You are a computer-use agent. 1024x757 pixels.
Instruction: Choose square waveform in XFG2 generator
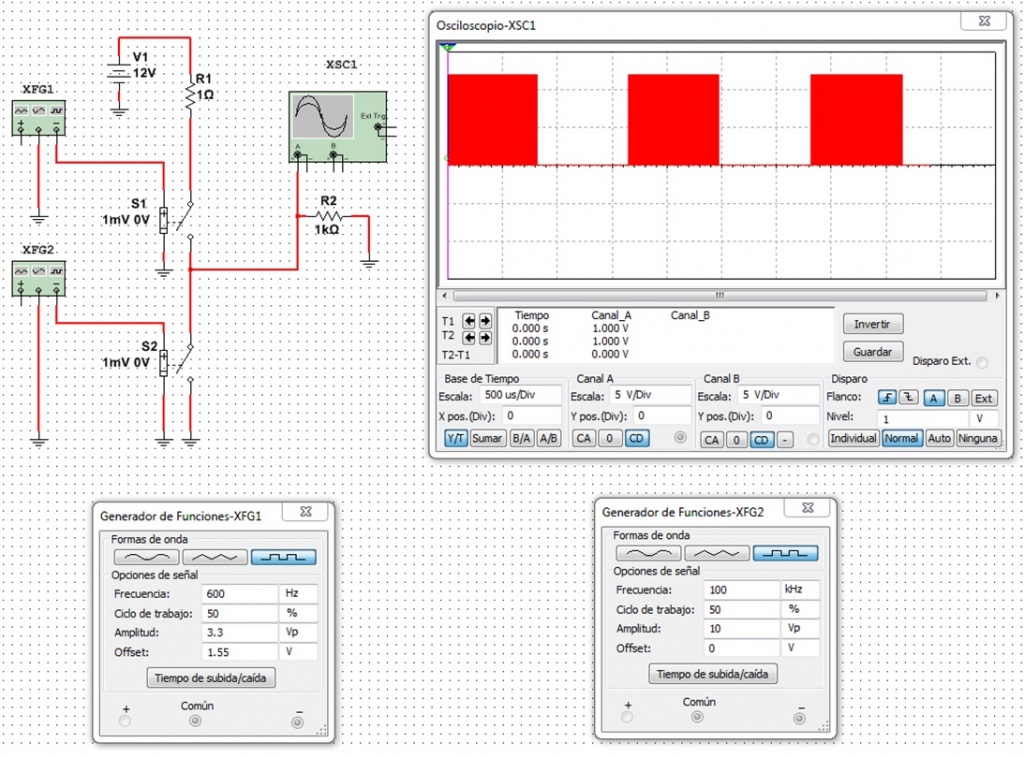(785, 553)
